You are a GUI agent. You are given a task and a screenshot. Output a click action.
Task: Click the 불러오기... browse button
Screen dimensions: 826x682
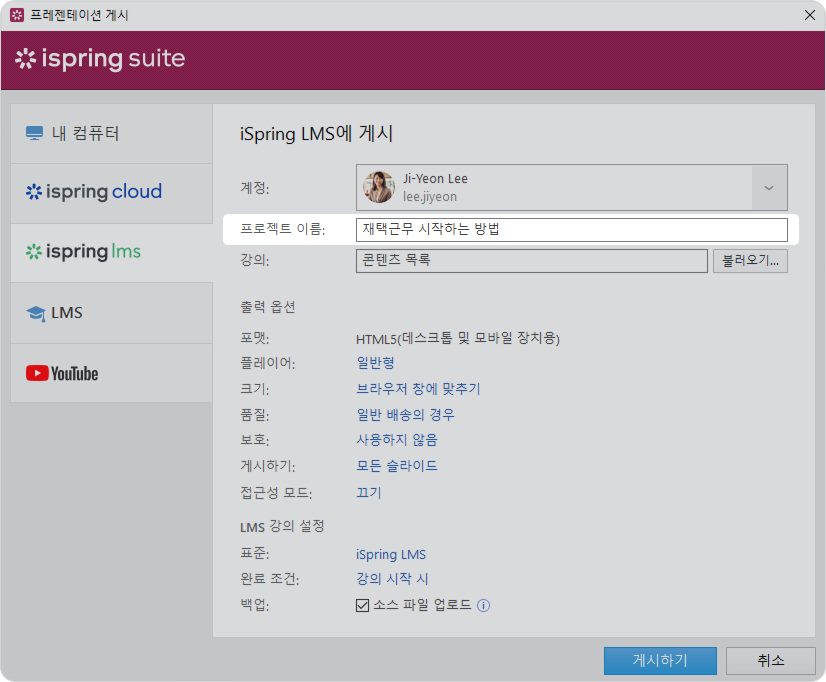click(750, 261)
